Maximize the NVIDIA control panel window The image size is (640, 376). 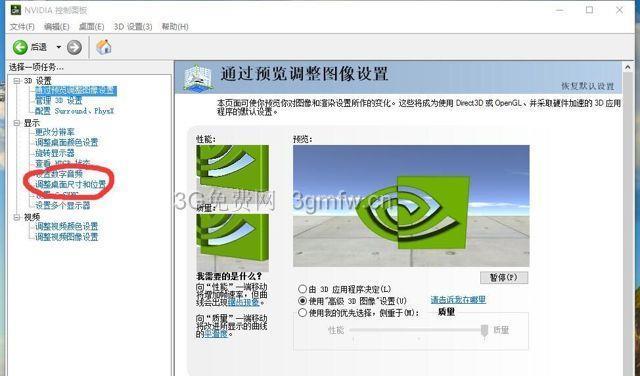pos(589,10)
